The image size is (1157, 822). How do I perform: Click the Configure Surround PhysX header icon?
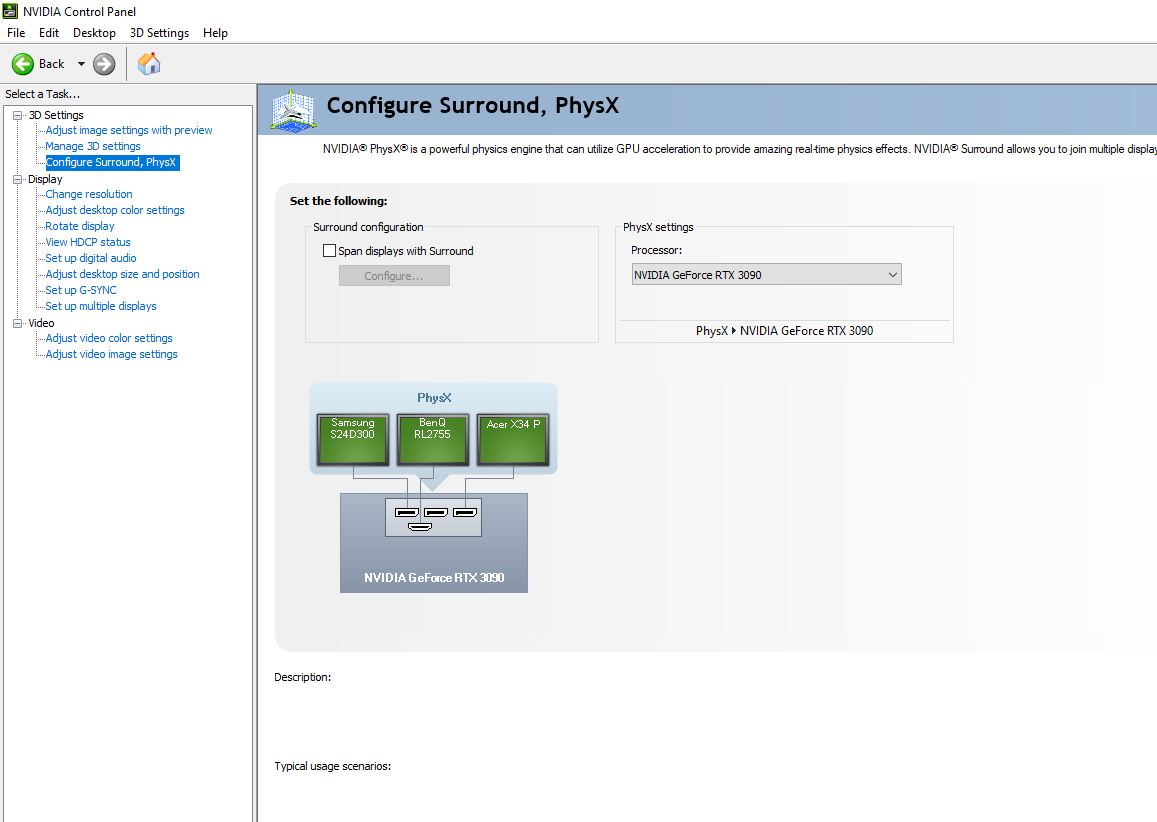[x=294, y=111]
